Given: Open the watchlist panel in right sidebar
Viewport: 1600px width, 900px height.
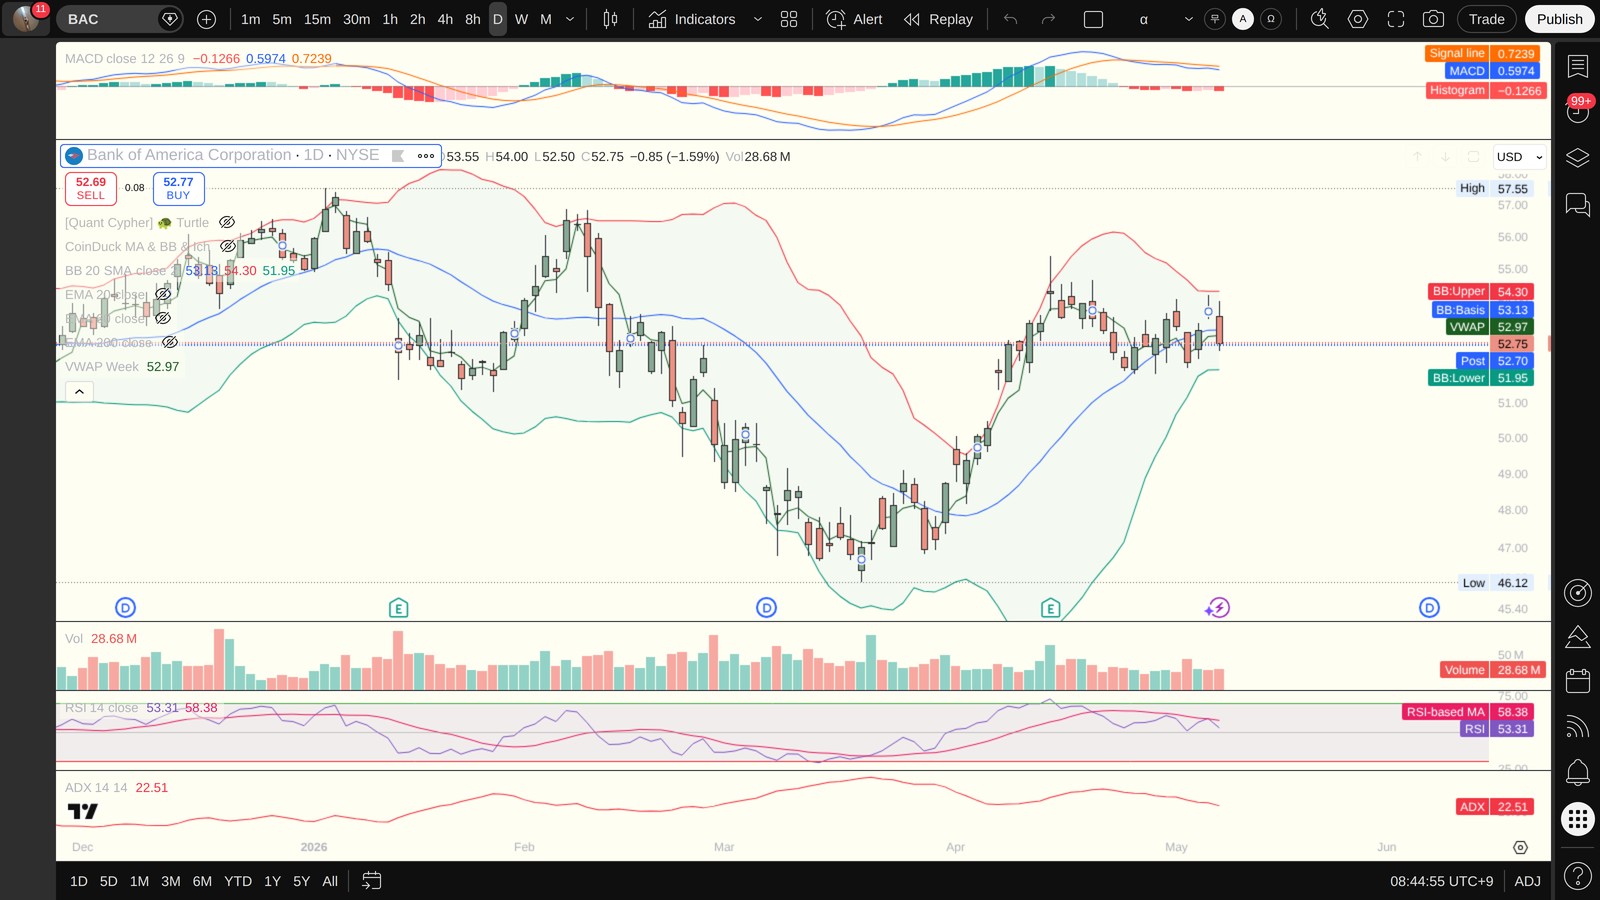Looking at the screenshot, I should coord(1578,66).
